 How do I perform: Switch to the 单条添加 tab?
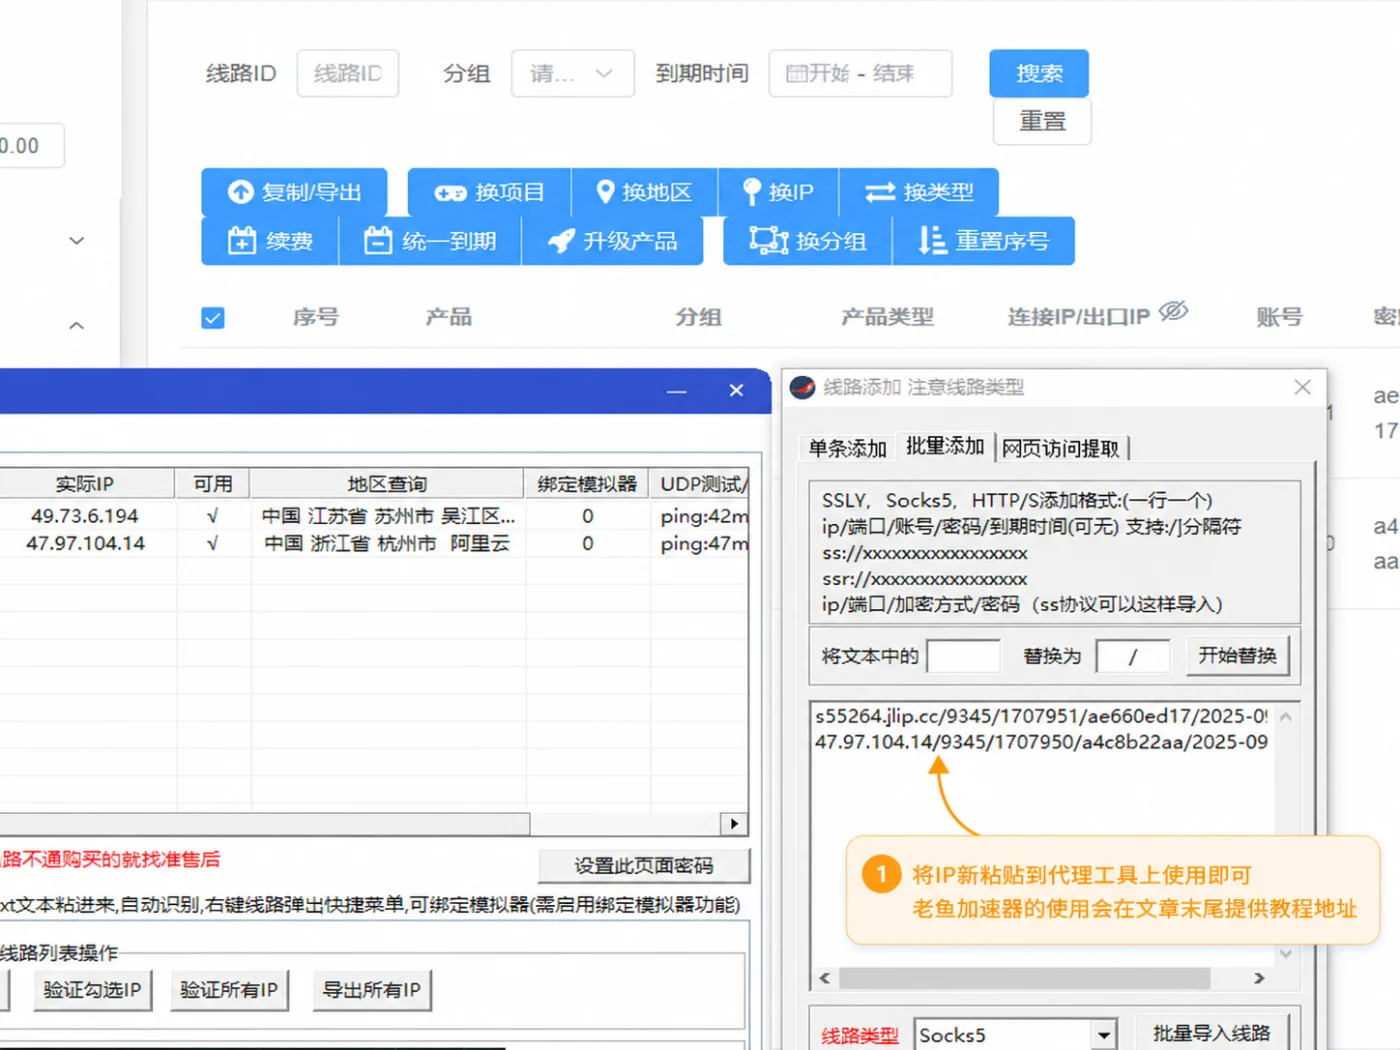coord(847,448)
